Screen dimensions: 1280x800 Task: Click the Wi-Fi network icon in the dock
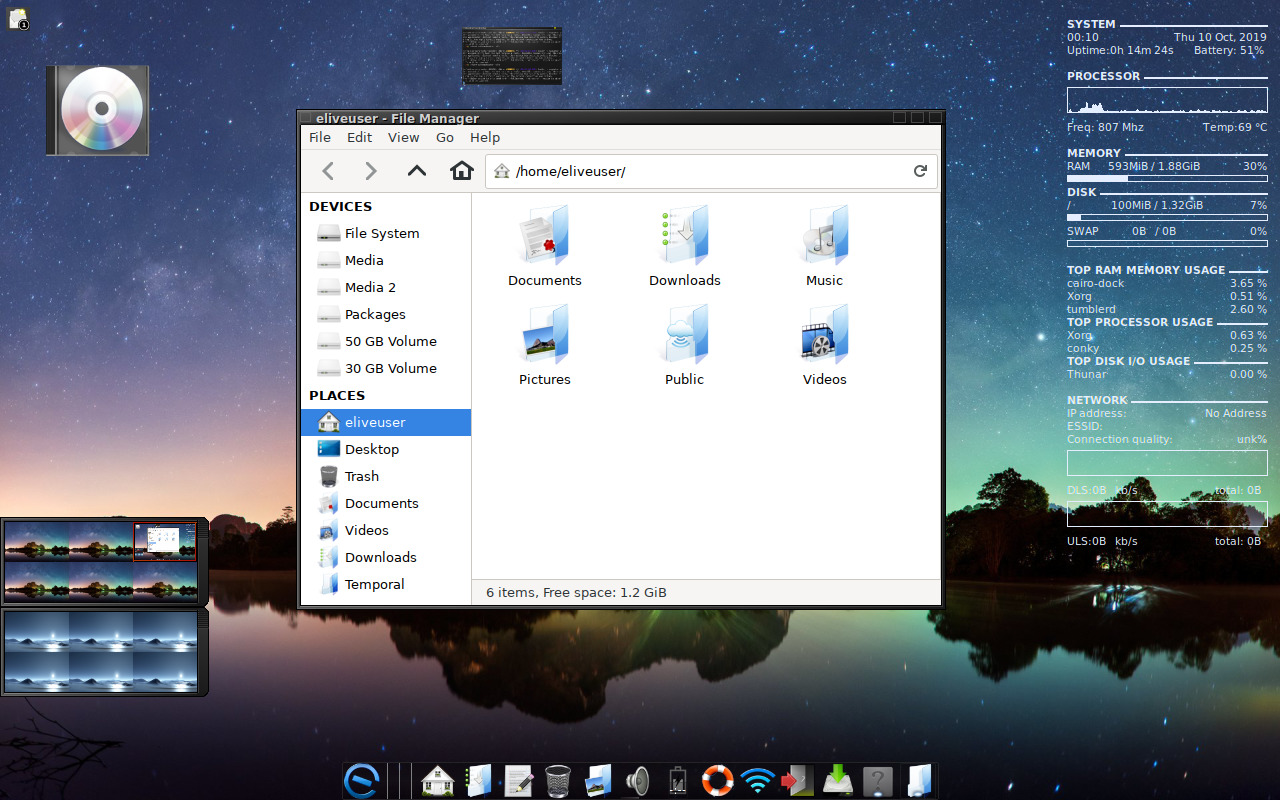coord(758,780)
